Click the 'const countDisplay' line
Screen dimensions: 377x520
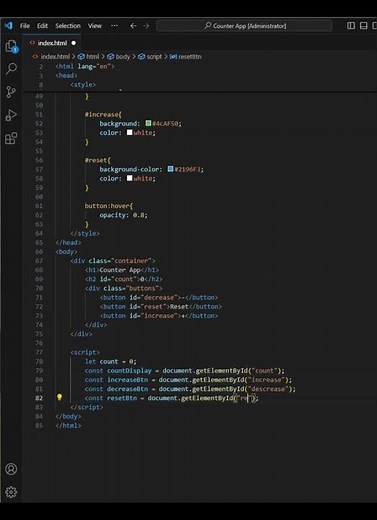(185, 371)
